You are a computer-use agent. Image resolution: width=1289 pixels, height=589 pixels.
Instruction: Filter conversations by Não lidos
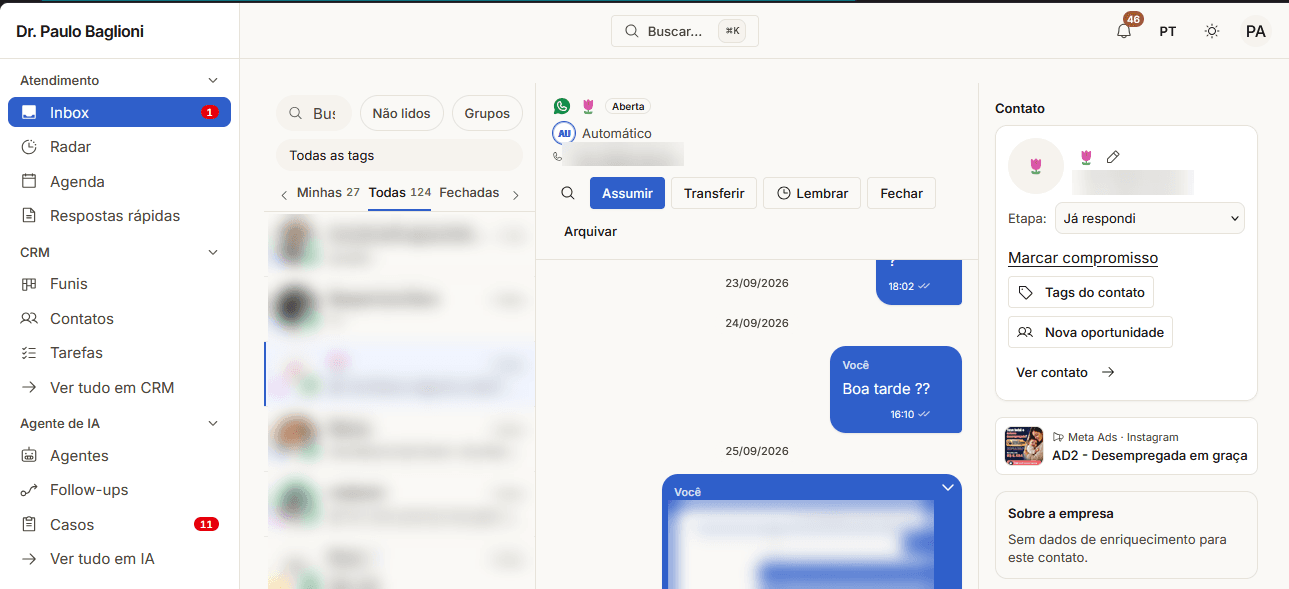coord(401,113)
